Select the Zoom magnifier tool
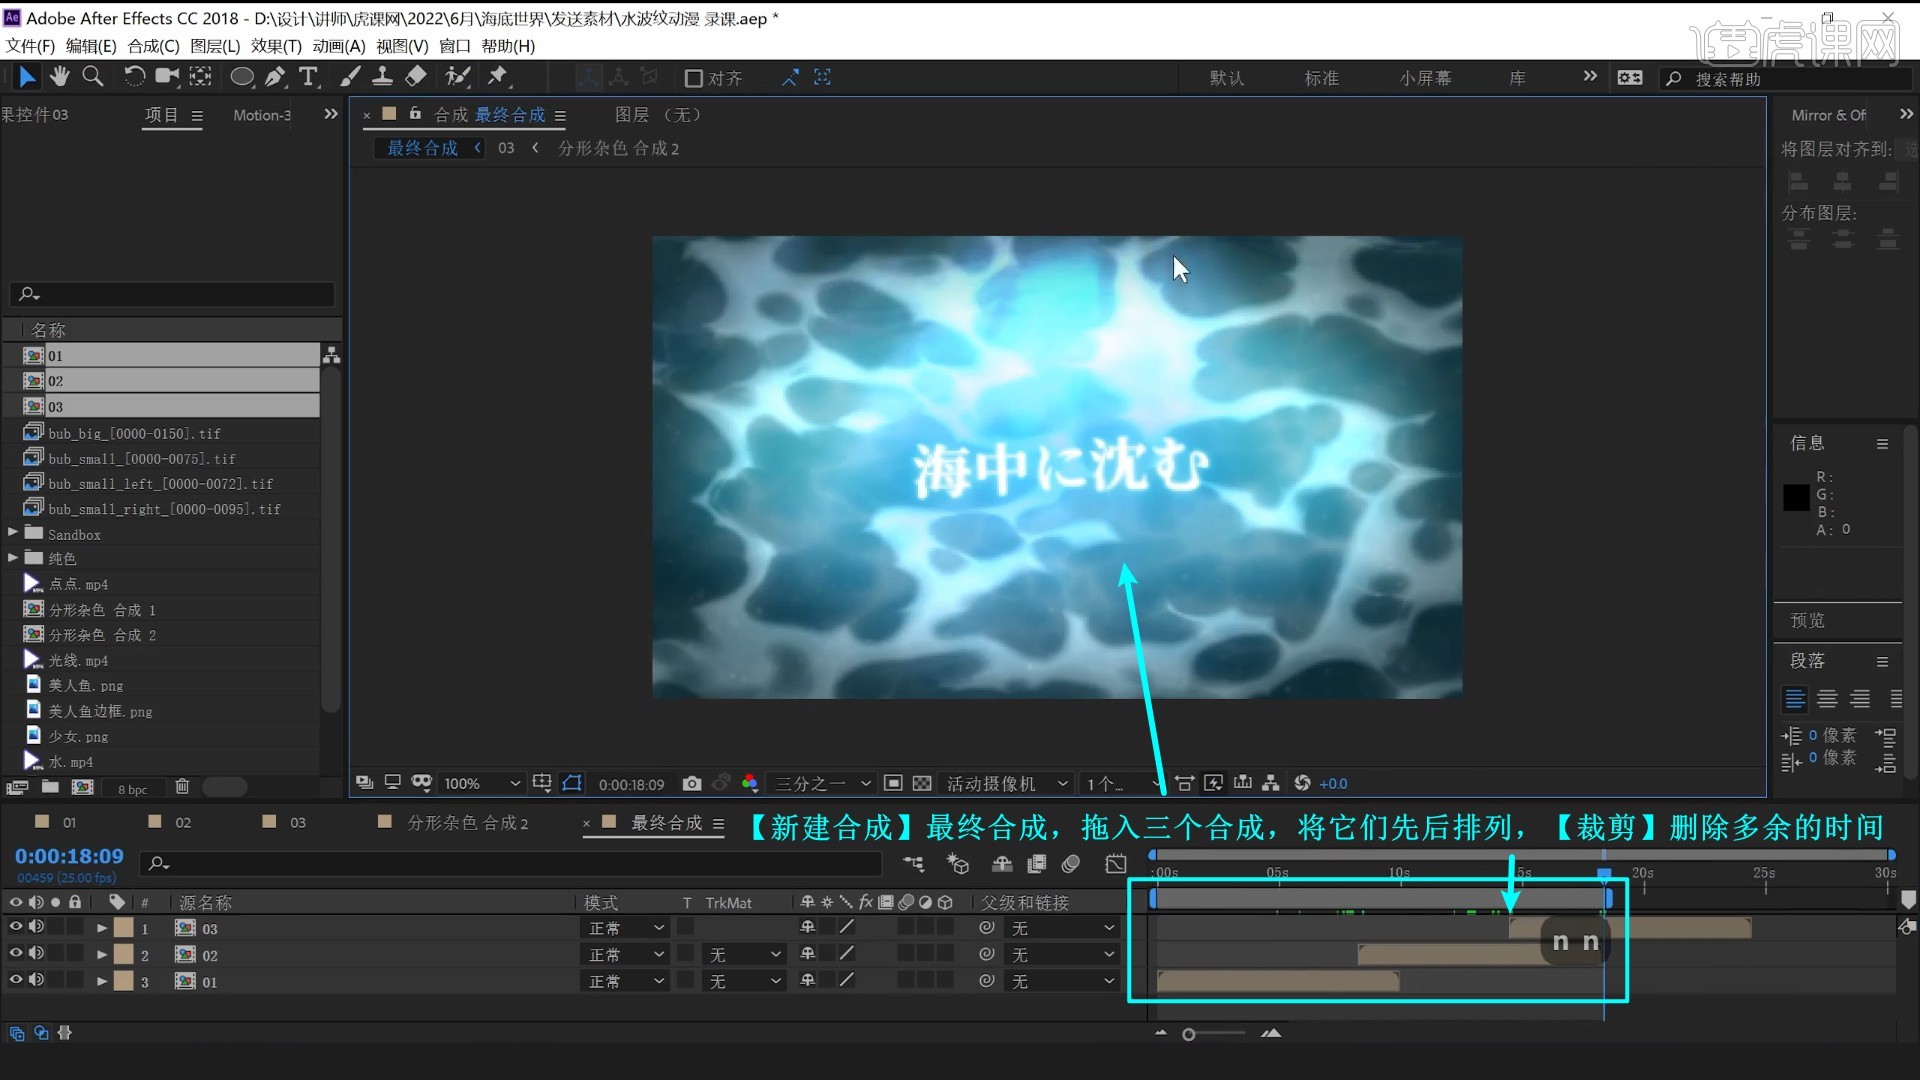The width and height of the screenshot is (1920, 1080). (x=93, y=77)
